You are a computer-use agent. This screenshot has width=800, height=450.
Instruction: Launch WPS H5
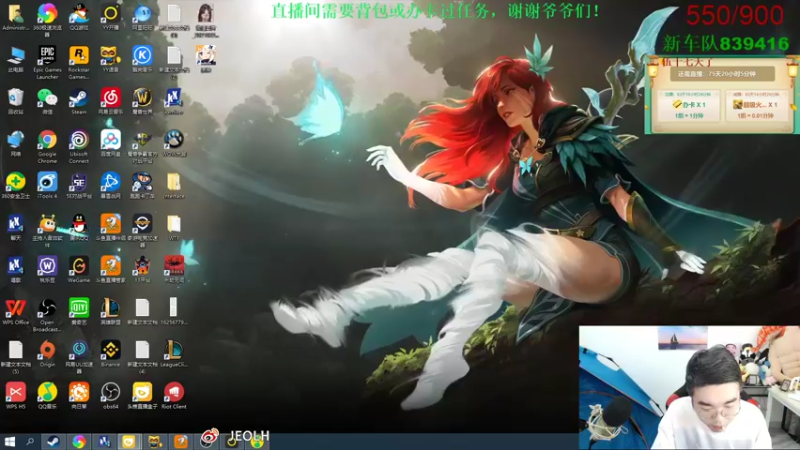point(15,396)
